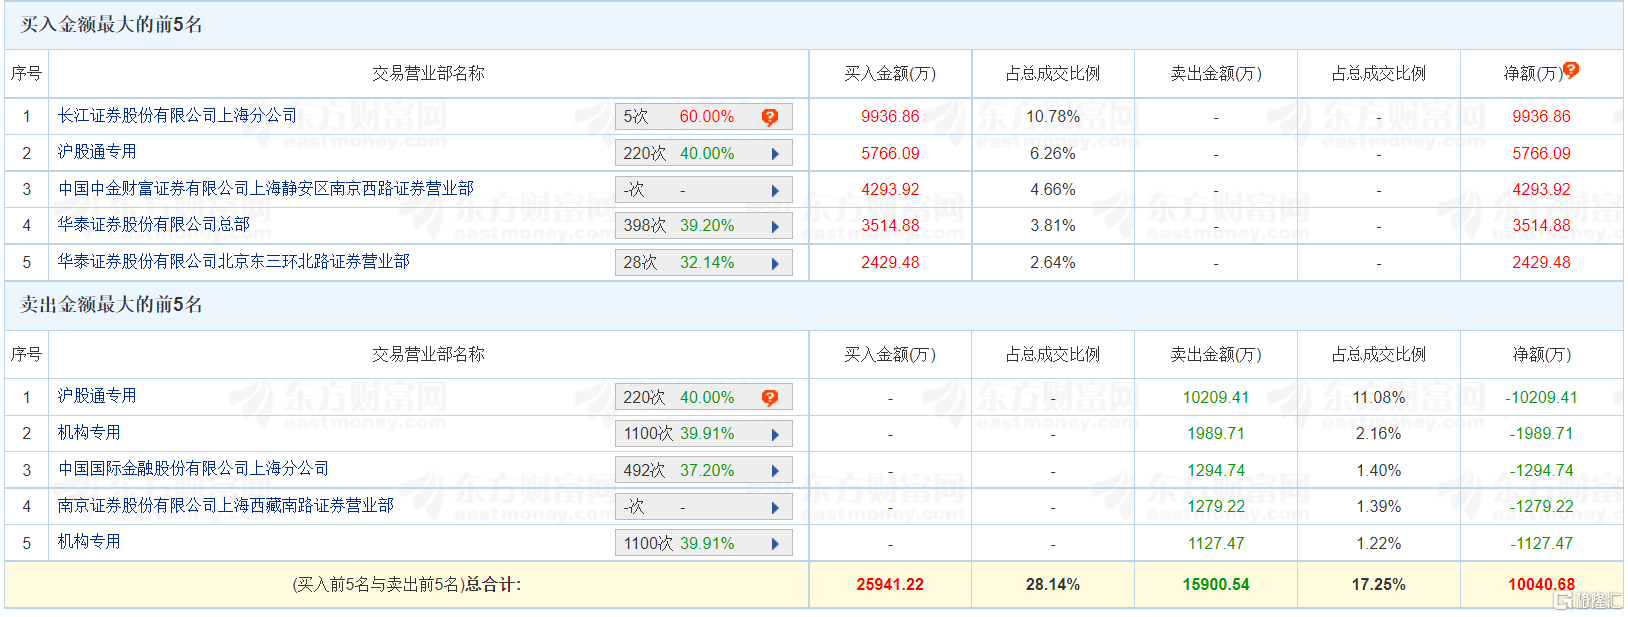Click sell amount 1989.71 cell

[x=1216, y=434]
